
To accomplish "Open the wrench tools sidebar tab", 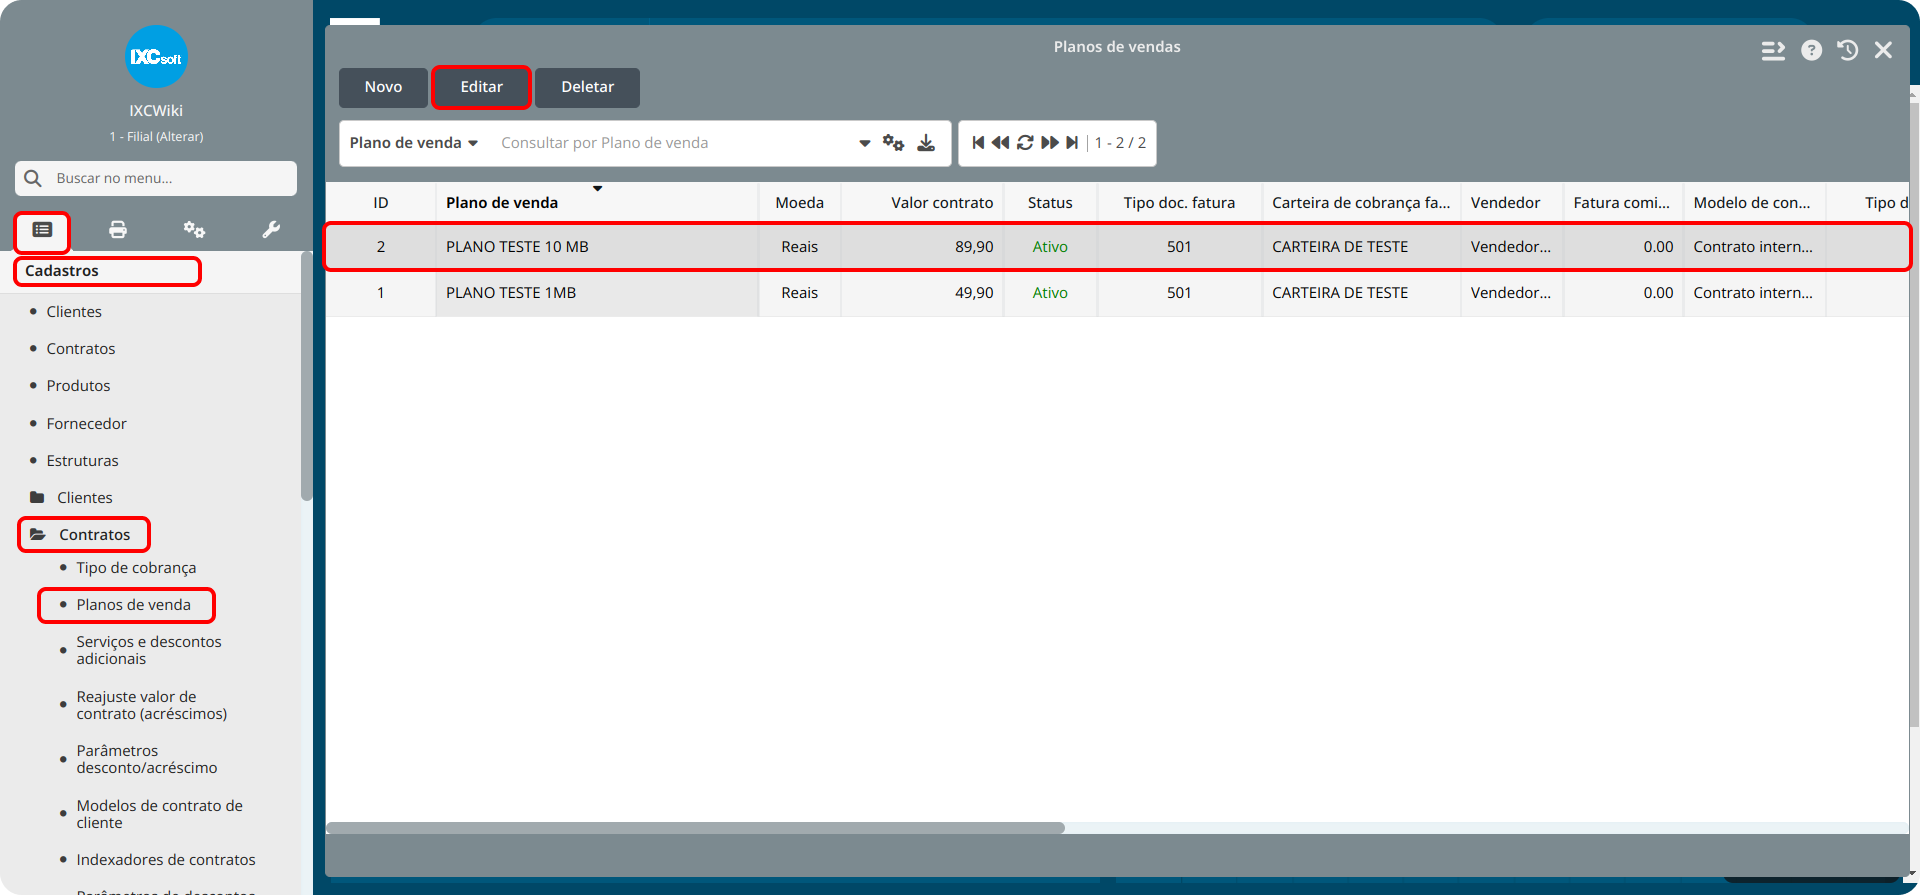I will 271,230.
